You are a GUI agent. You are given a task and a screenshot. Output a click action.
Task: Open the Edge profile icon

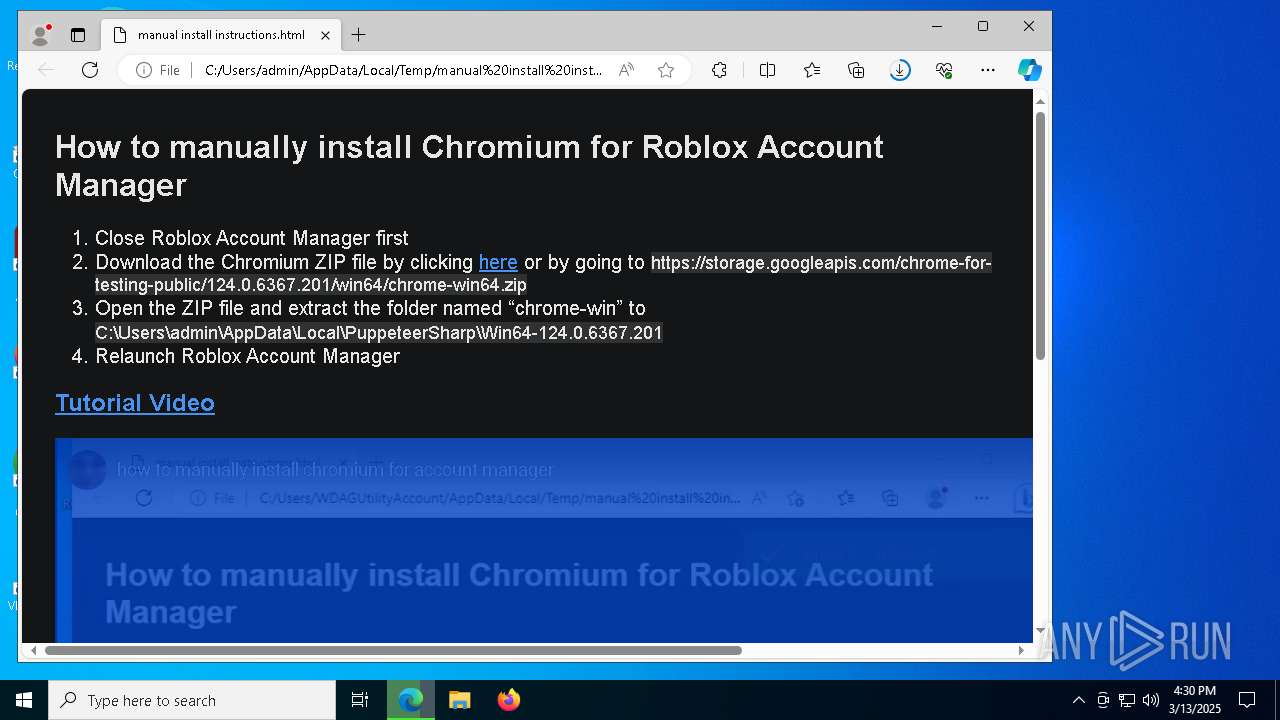click(40, 35)
